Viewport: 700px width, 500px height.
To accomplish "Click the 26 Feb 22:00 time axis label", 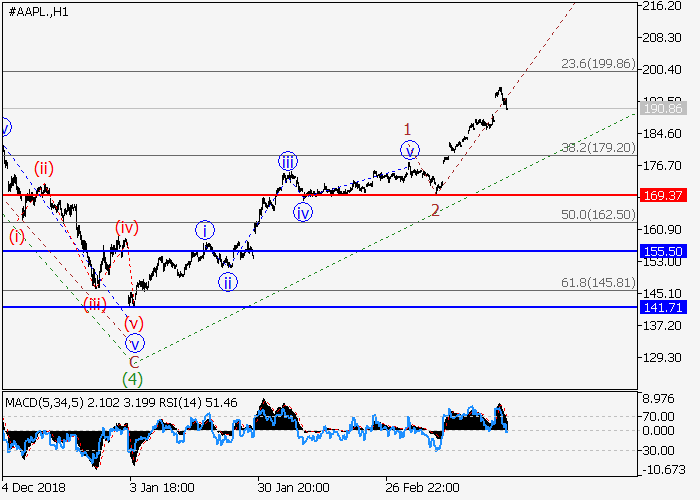I will 422,488.
